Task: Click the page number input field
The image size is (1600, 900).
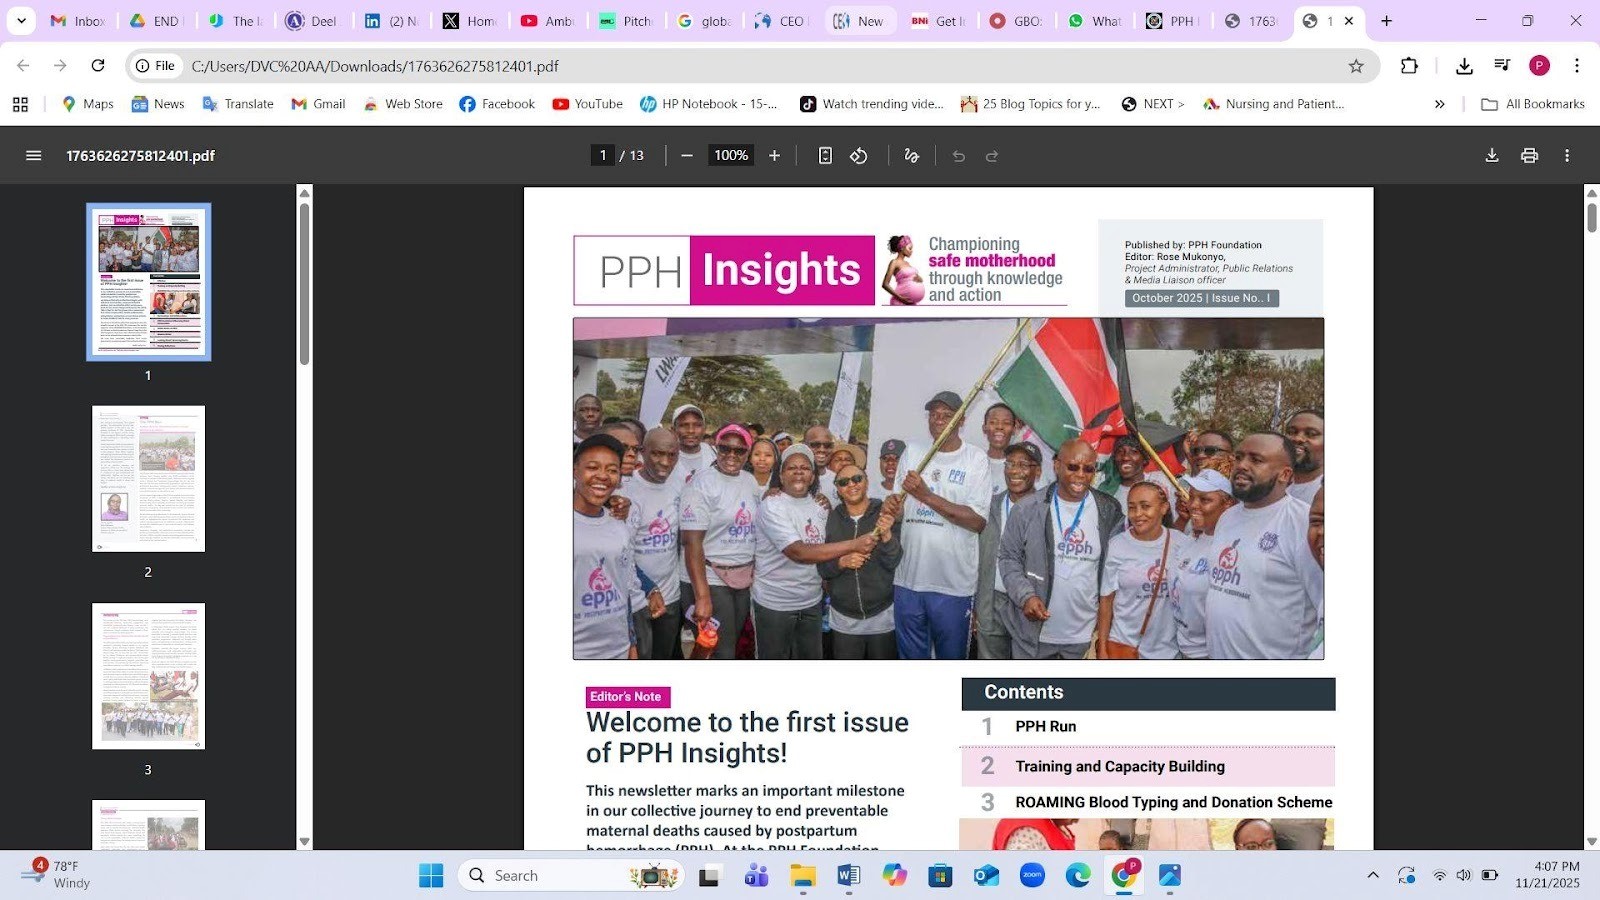Action: tap(602, 156)
